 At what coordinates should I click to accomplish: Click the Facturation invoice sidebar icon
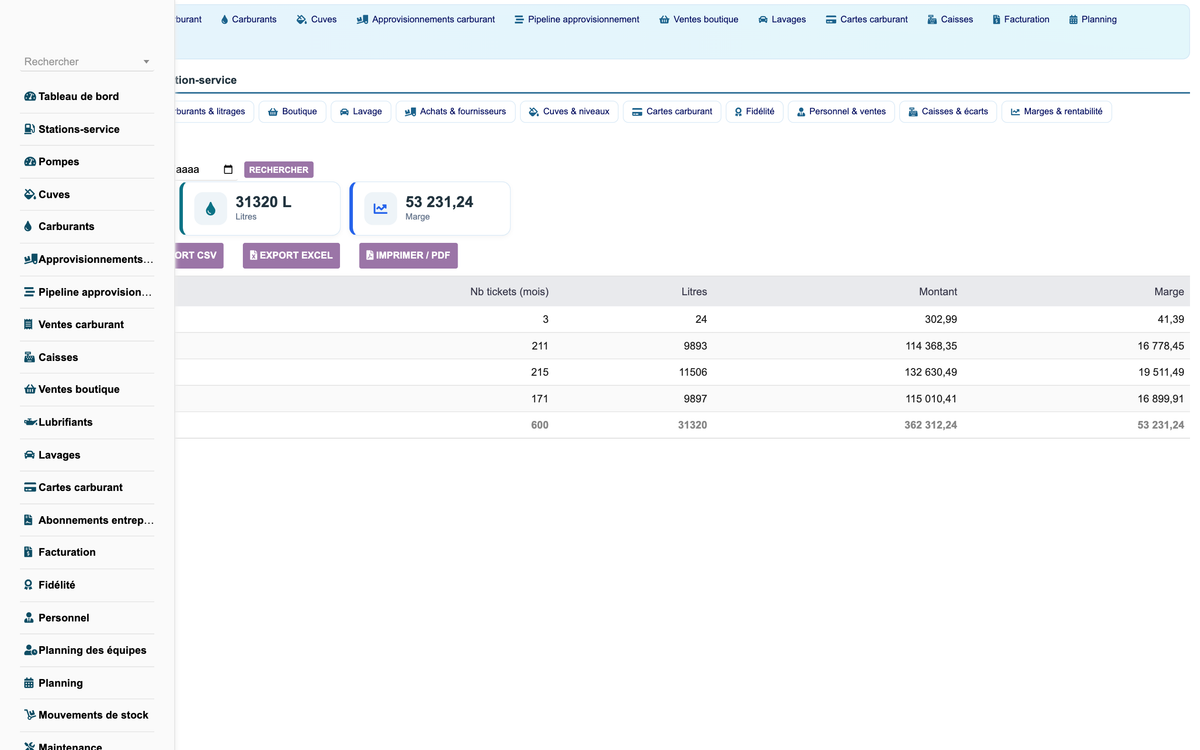28,552
